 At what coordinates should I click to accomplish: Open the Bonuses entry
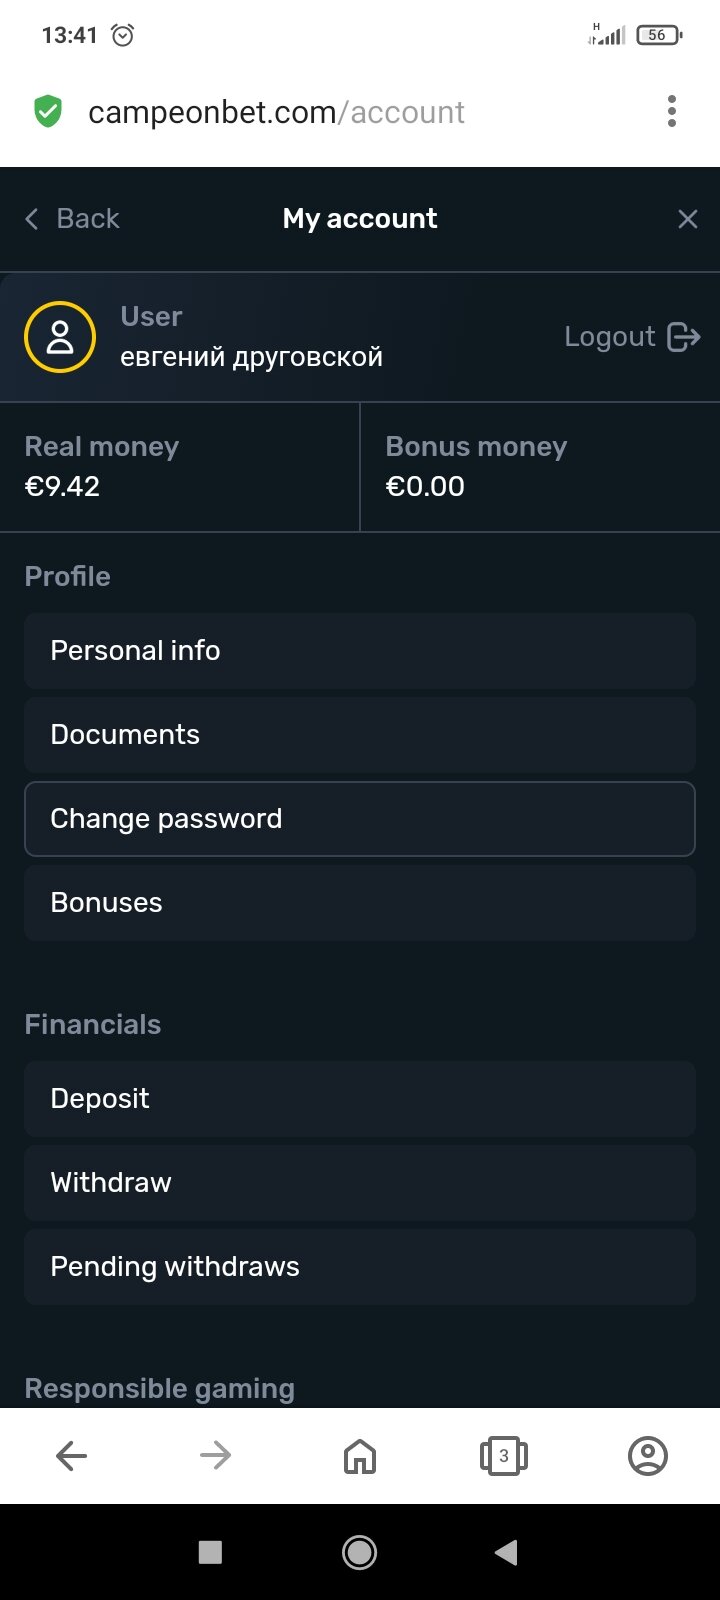coord(360,903)
